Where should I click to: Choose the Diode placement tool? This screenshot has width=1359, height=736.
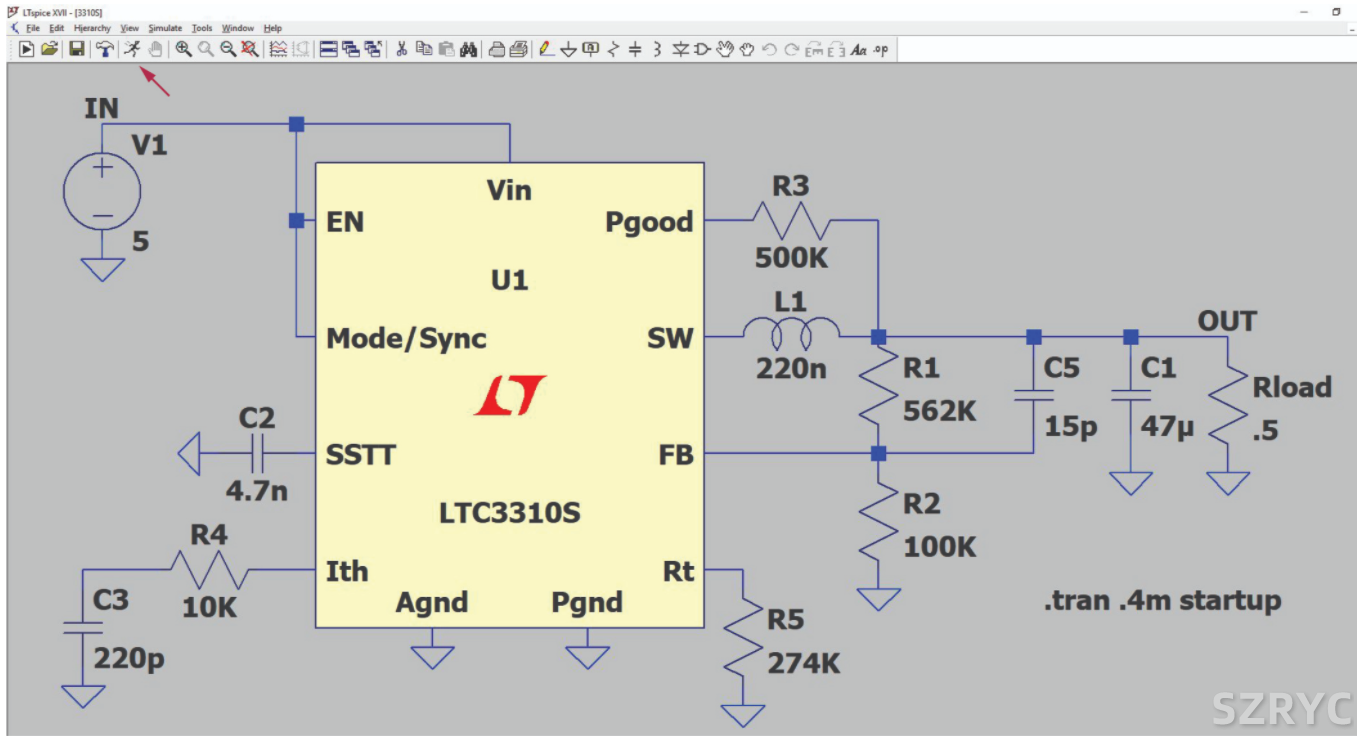point(680,49)
